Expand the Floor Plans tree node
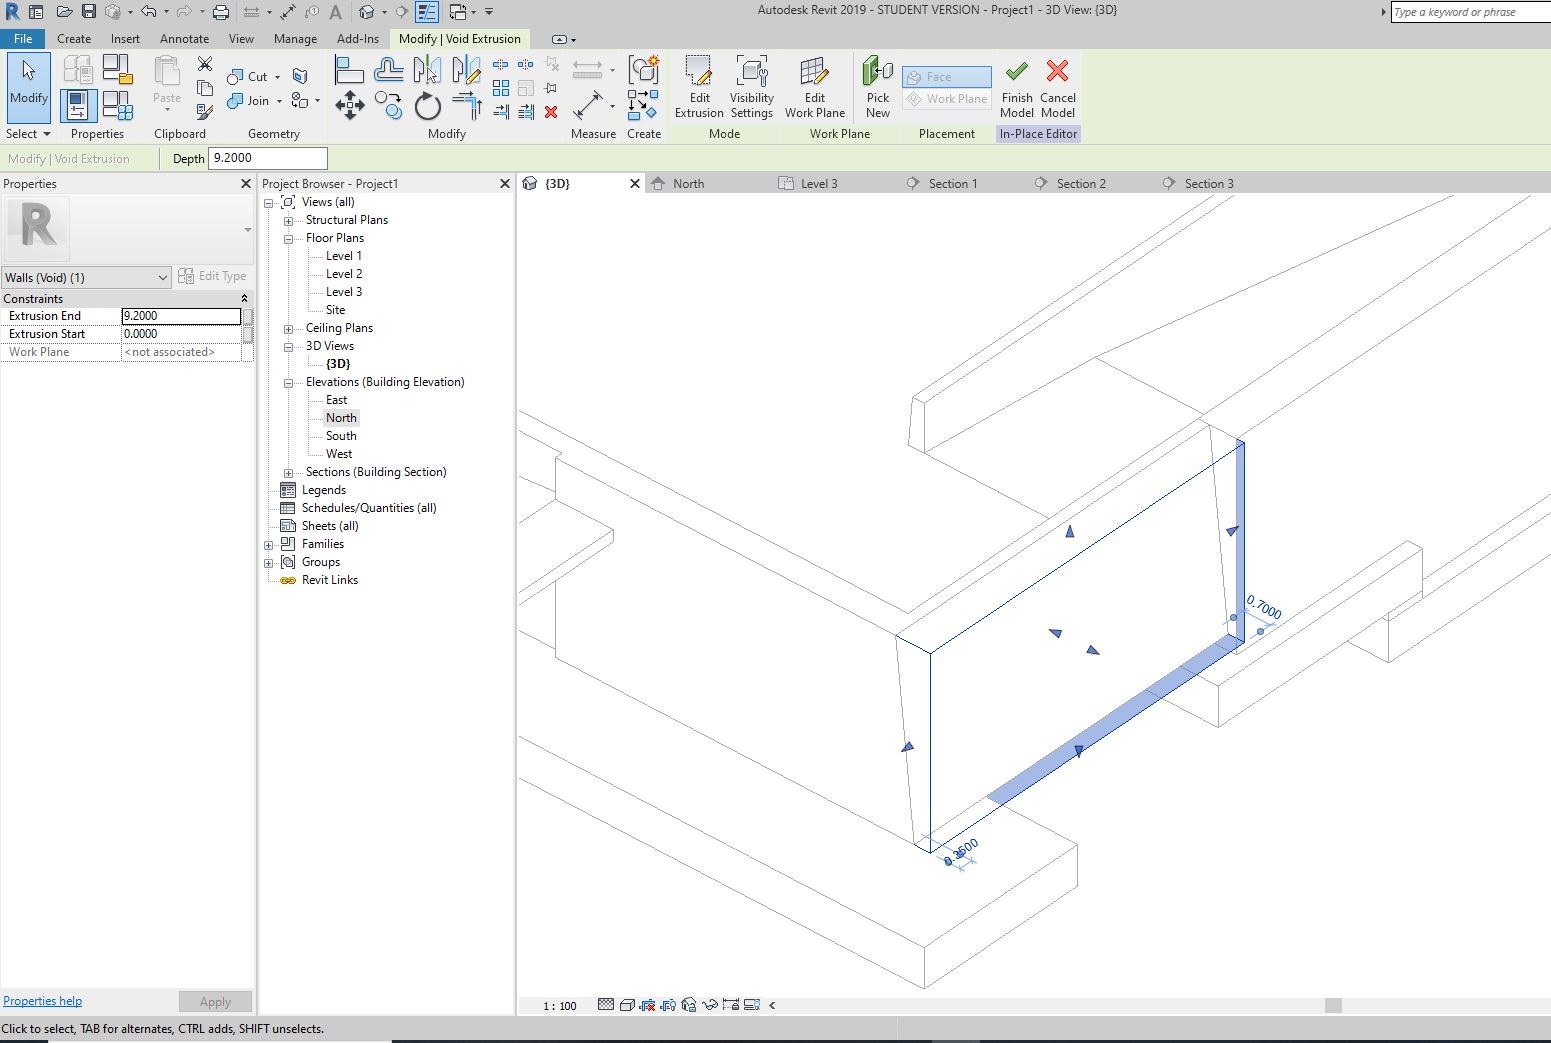 click(x=288, y=238)
